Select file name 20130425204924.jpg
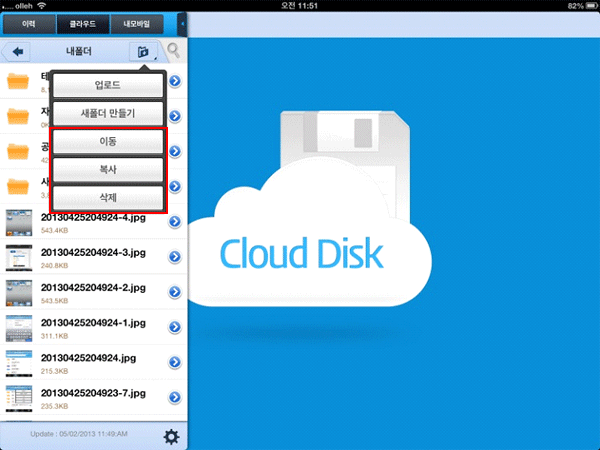Image resolution: width=600 pixels, height=450 pixels. [88, 358]
